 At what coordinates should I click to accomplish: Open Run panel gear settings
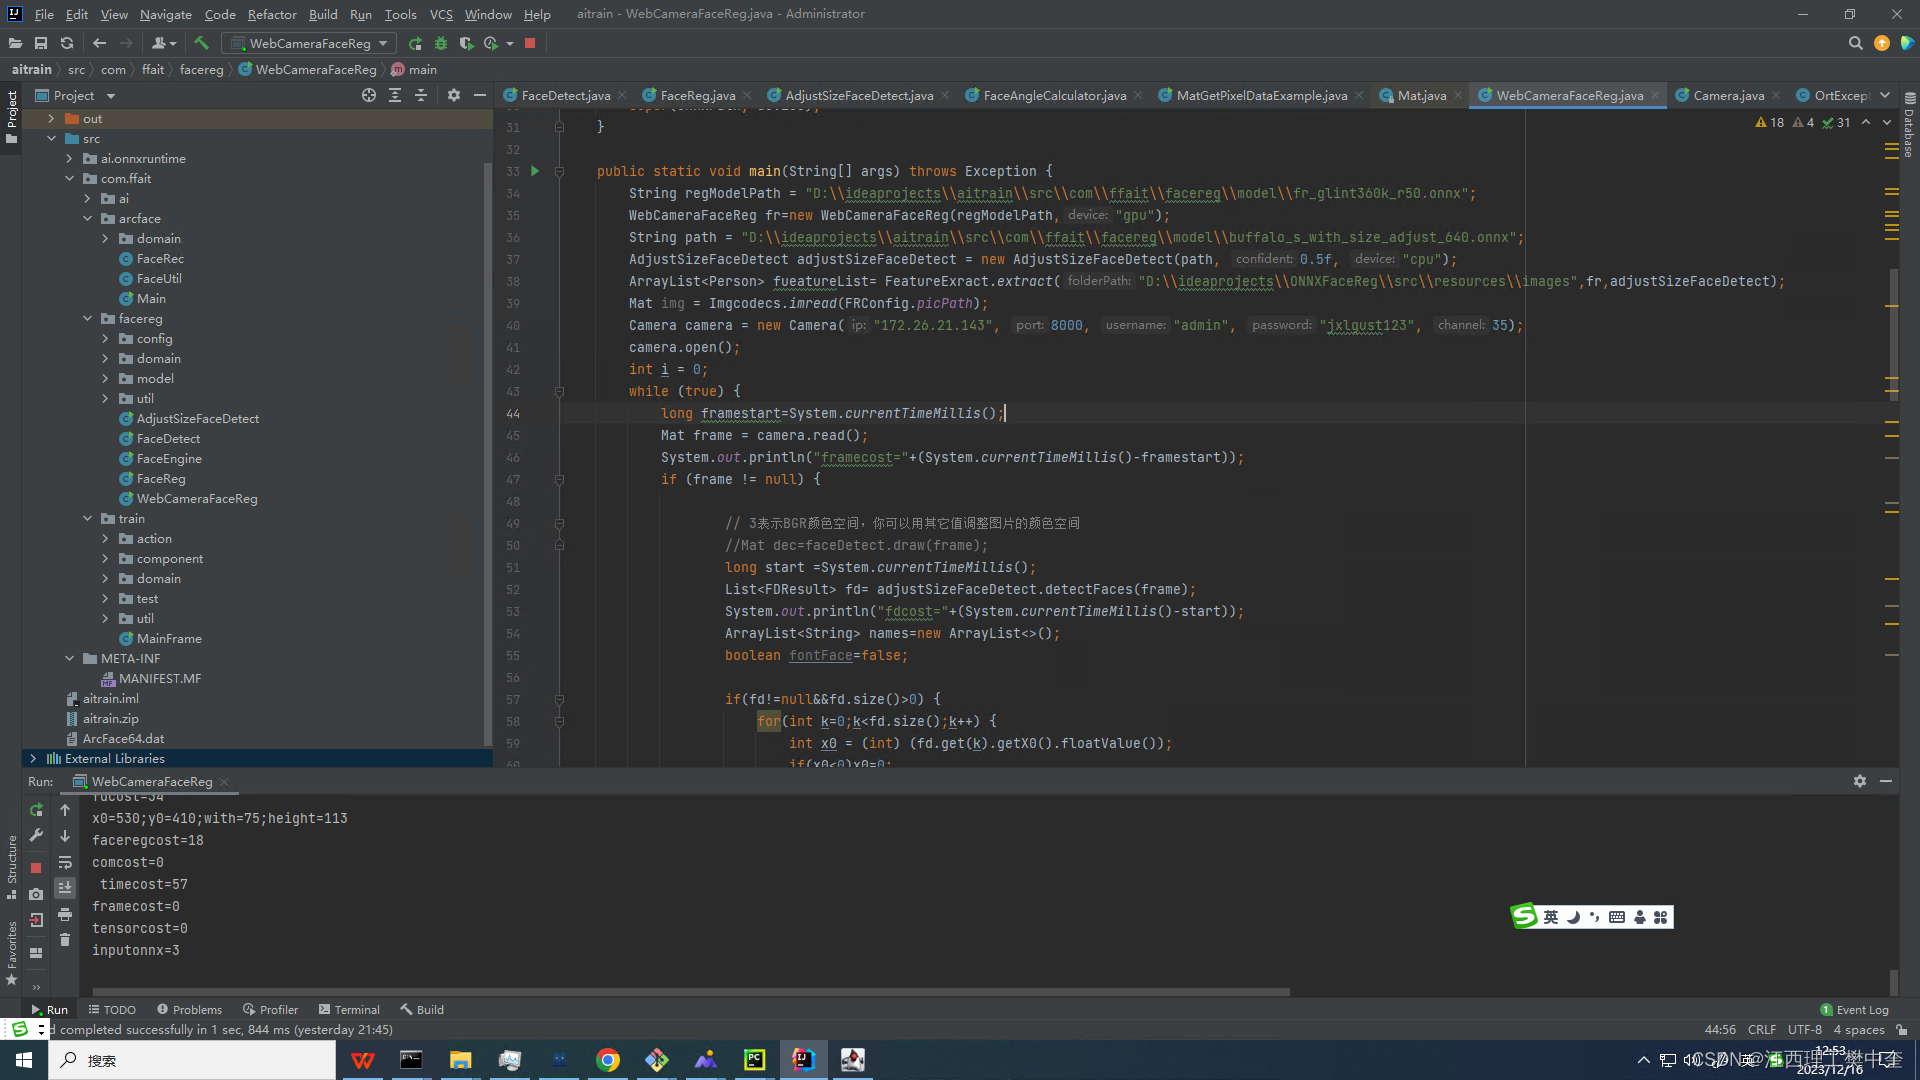pyautogui.click(x=1860, y=781)
